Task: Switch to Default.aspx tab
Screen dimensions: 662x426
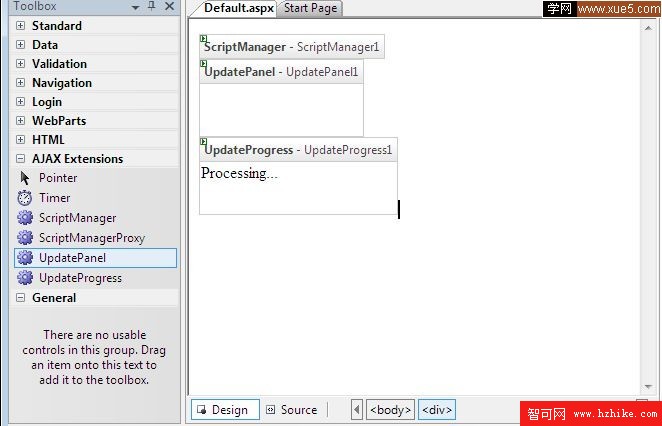Action: pos(239,8)
